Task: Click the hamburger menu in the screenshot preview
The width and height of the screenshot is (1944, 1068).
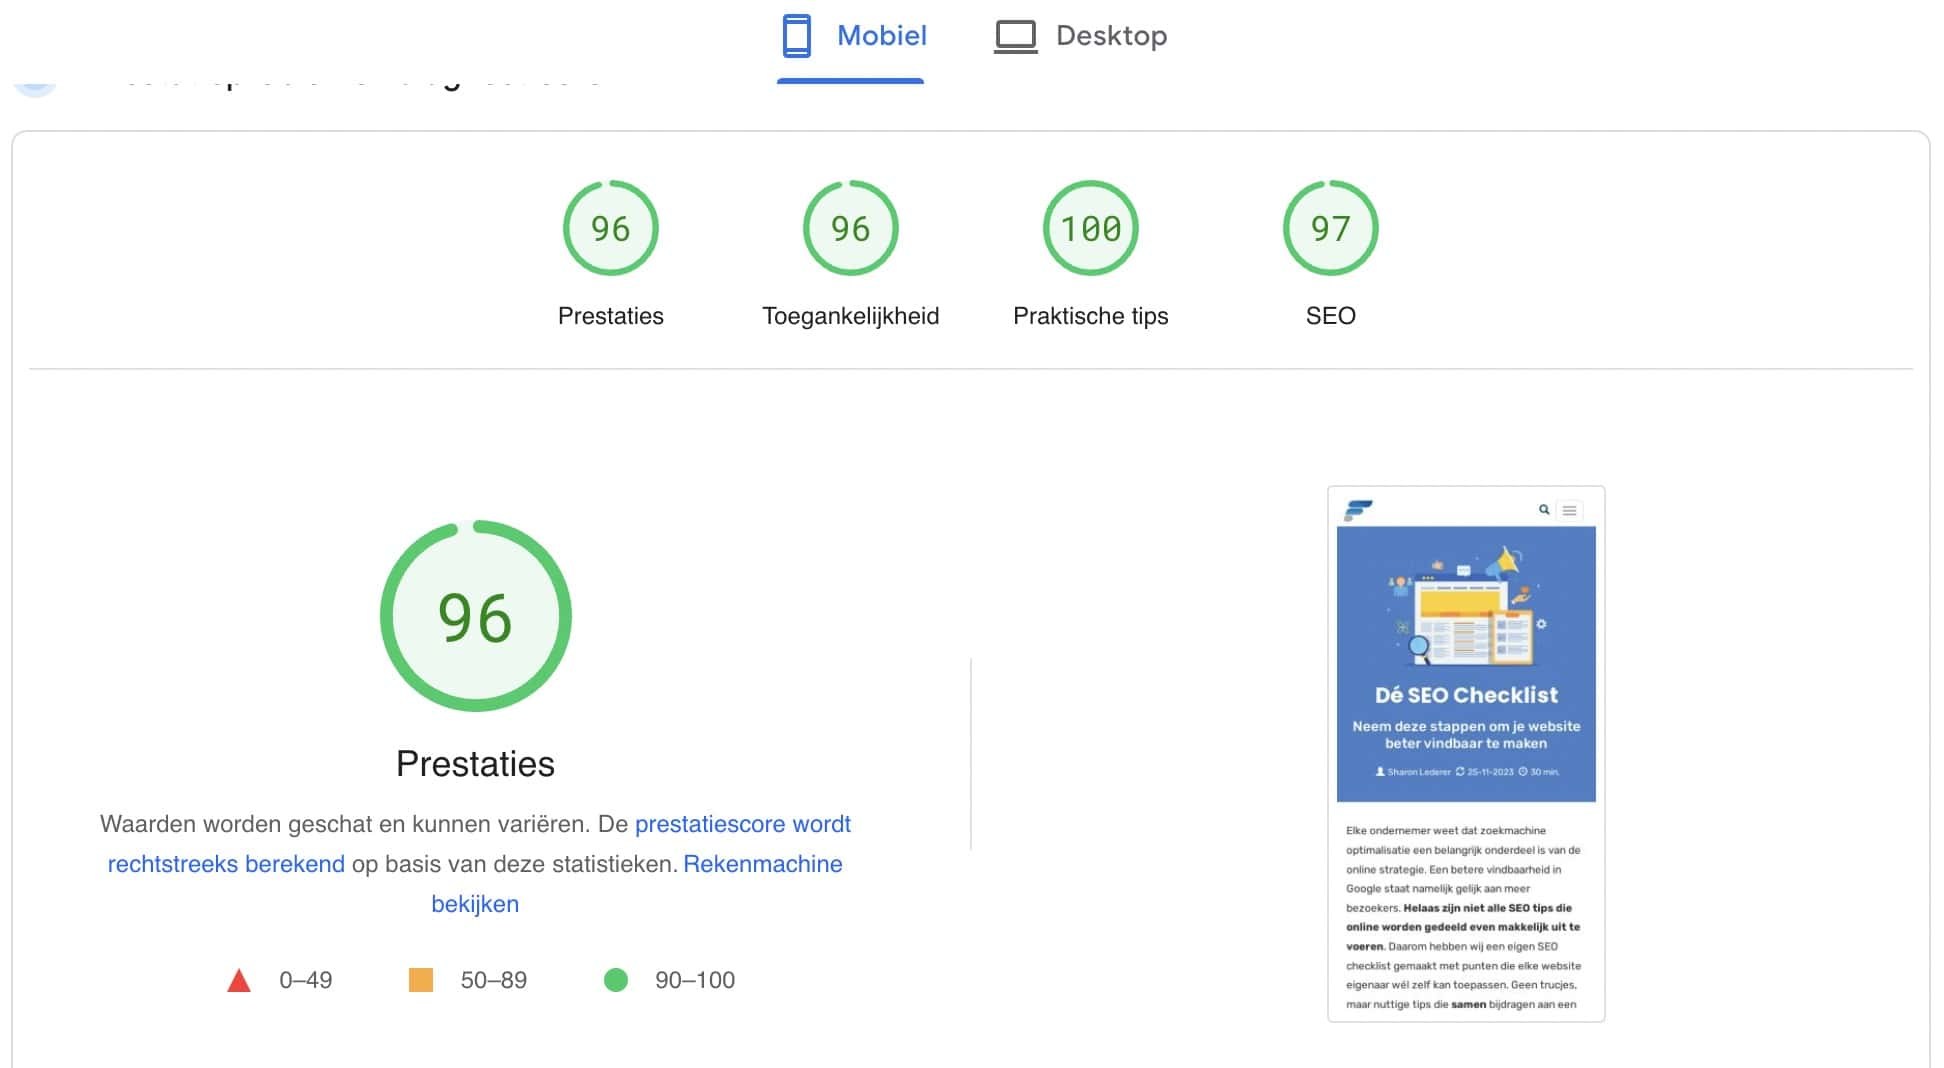Action: (1570, 510)
